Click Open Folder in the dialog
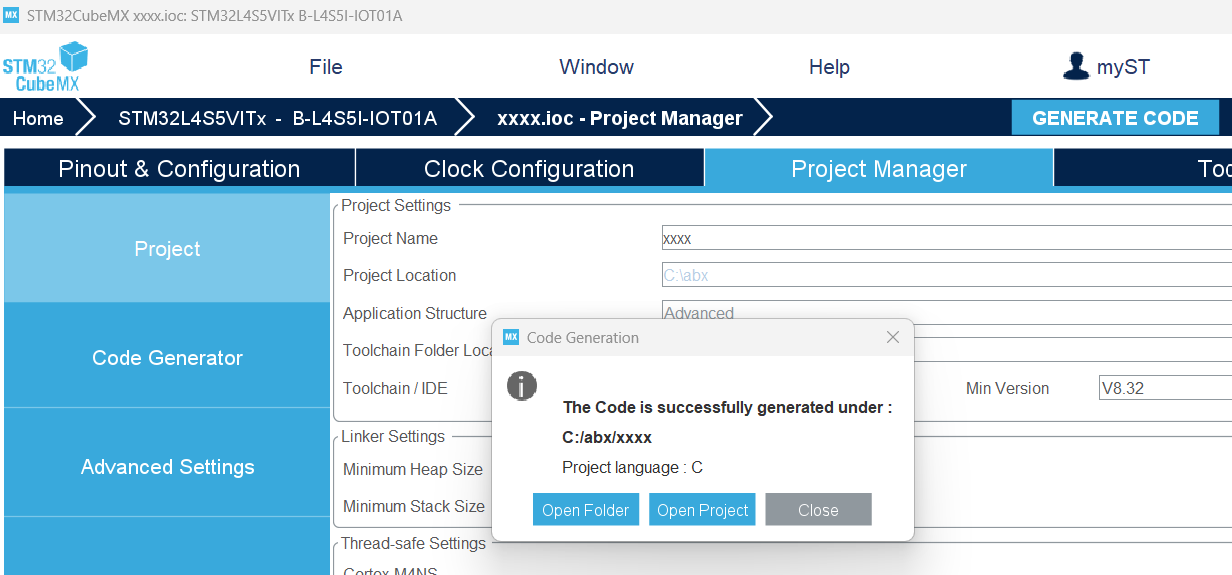1232x575 pixels. click(585, 510)
